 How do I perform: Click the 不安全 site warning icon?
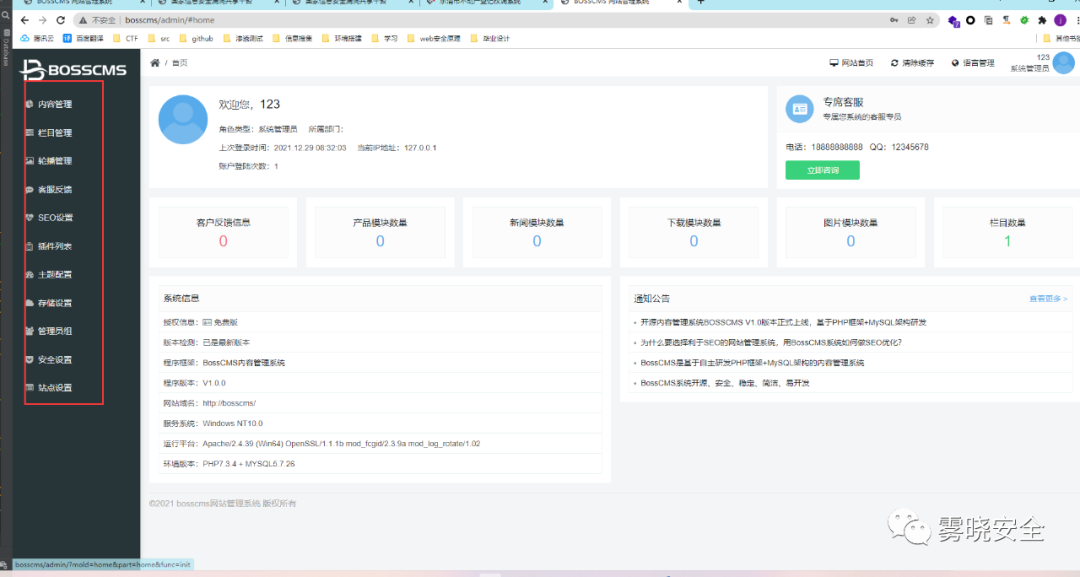(x=83, y=21)
